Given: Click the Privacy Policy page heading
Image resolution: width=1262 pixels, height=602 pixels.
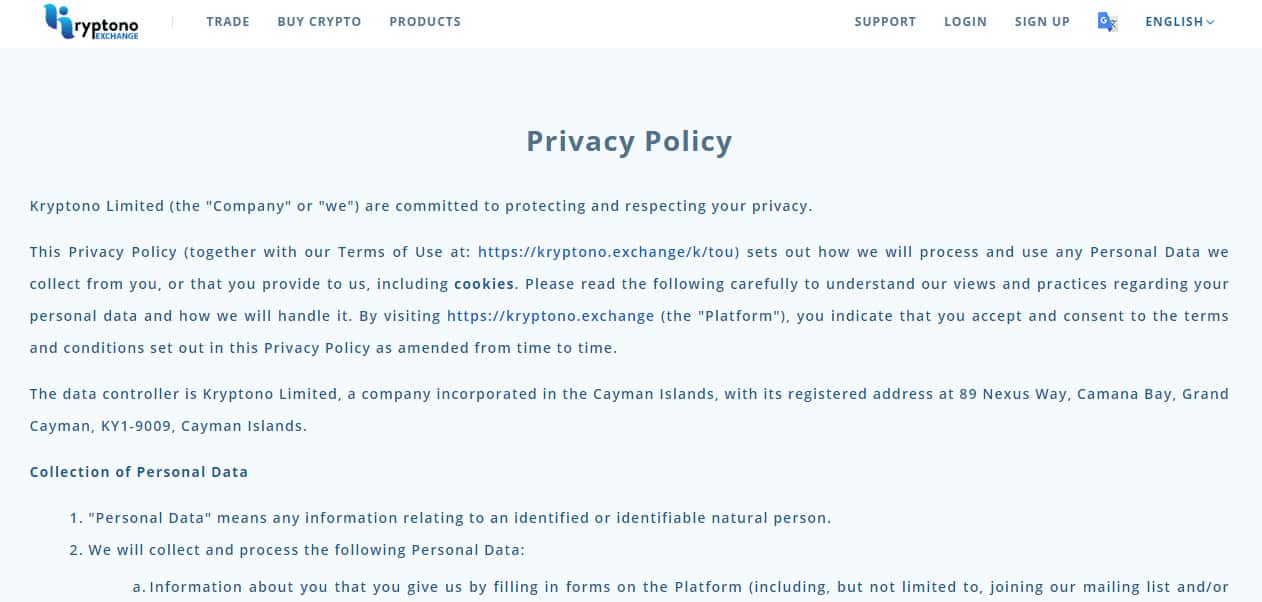Looking at the screenshot, I should pos(629,141).
